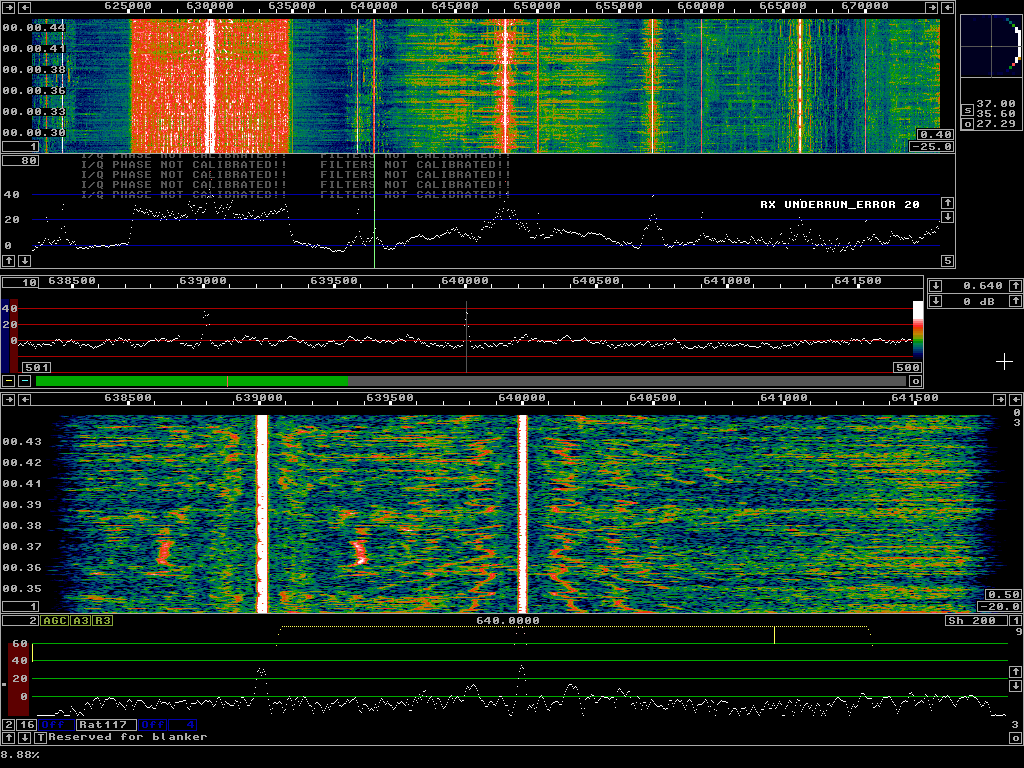Click the left-arrow at right of second waterfall scale
Image resolution: width=1024 pixels, height=768 pixels.
1016,399
